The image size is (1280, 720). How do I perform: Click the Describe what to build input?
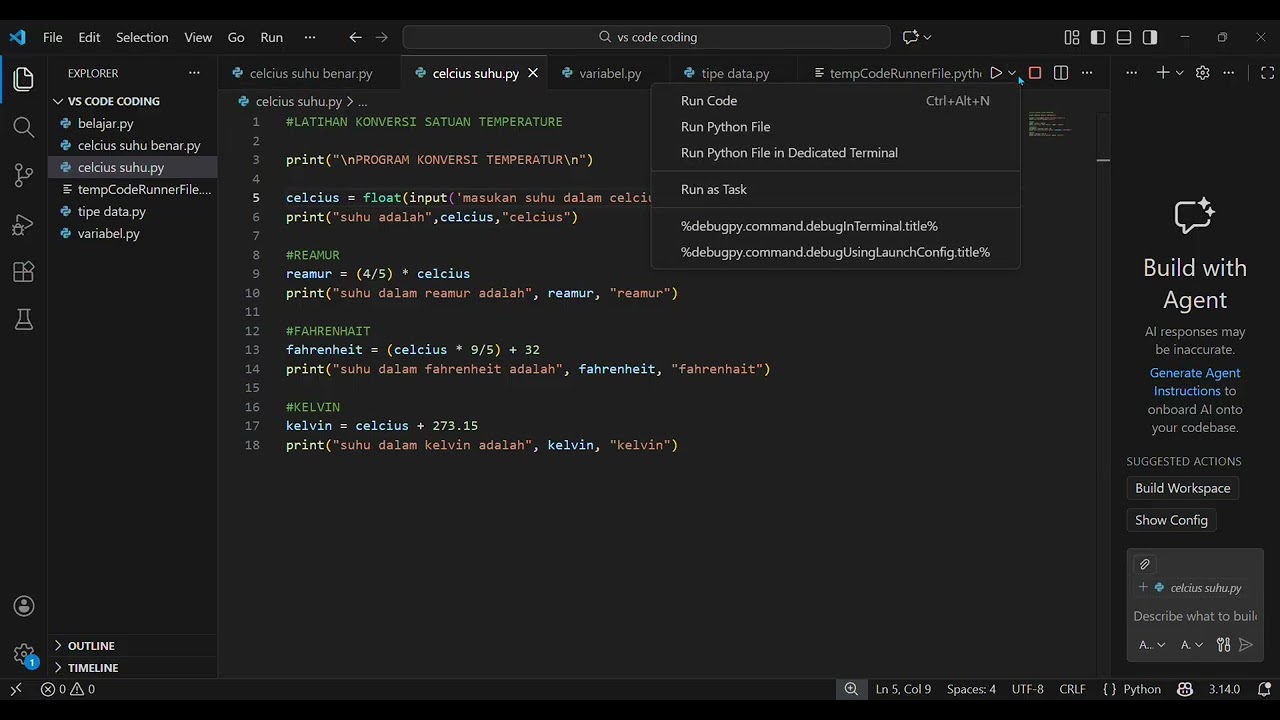point(1195,616)
